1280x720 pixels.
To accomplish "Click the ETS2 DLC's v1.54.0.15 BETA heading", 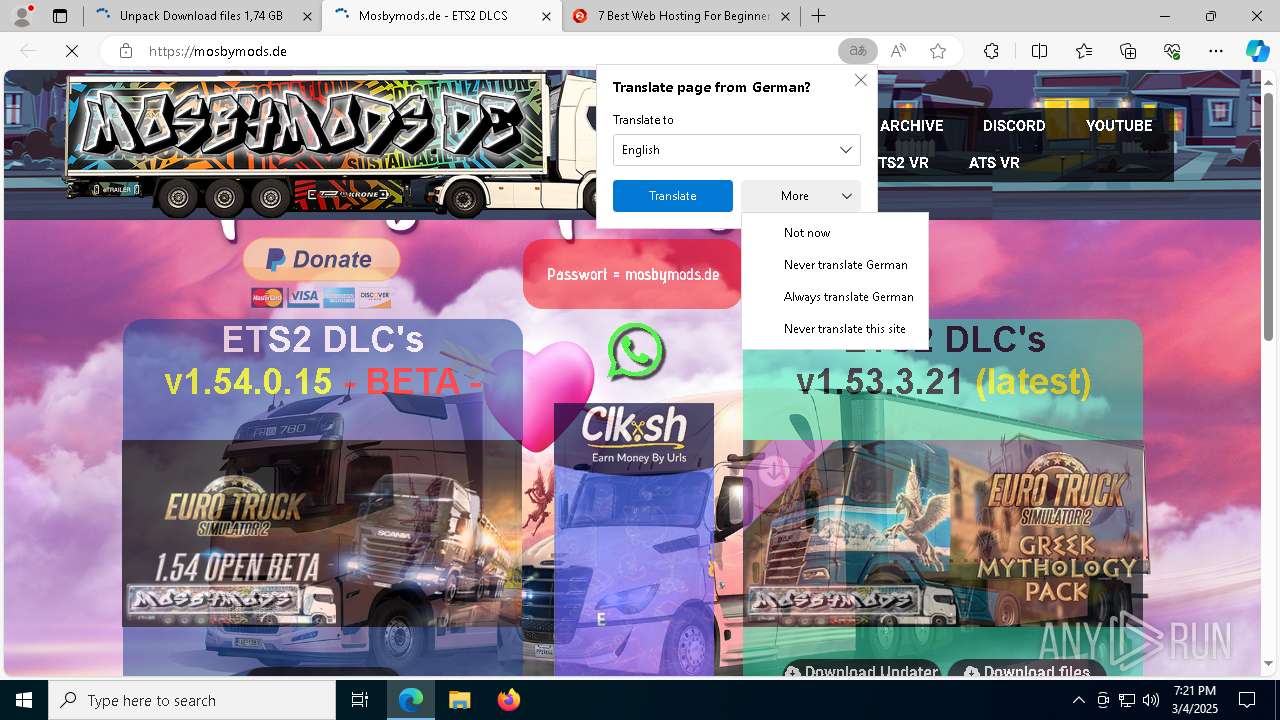I will coord(323,360).
